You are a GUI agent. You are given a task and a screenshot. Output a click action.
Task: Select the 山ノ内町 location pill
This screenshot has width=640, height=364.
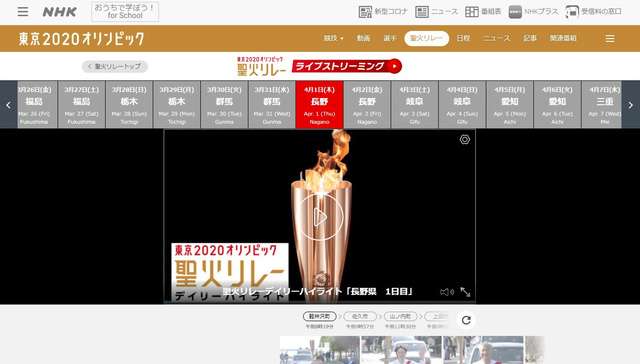point(400,316)
